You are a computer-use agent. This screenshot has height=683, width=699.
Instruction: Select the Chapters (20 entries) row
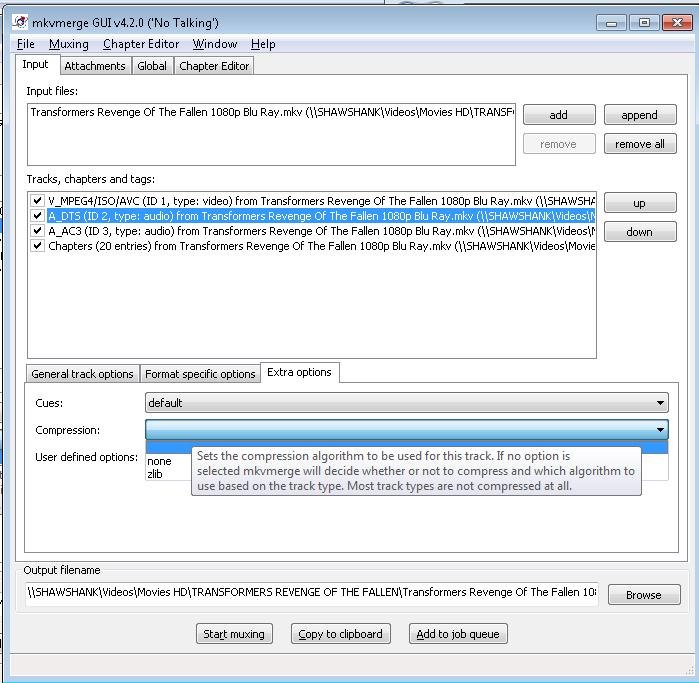[x=321, y=246]
